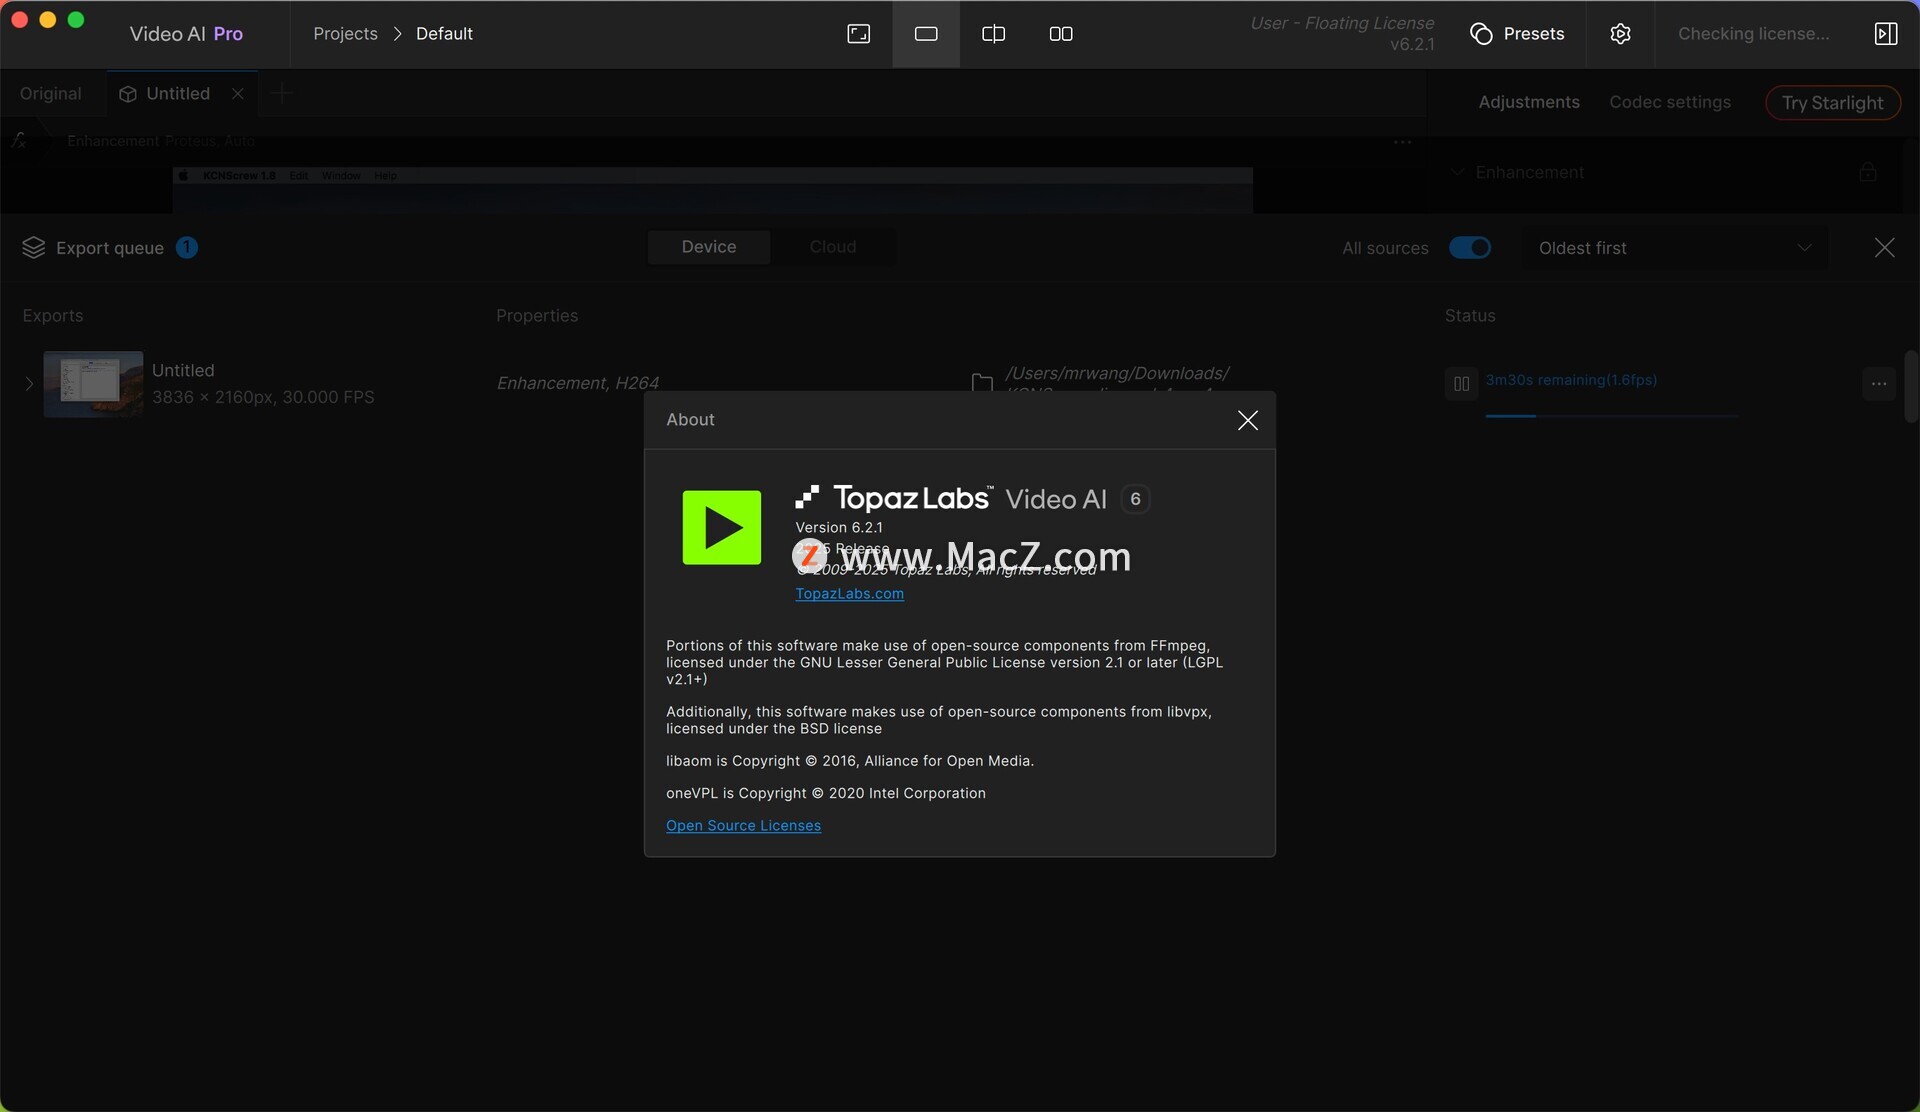Open the Untitled export more options menu
The width and height of the screenshot is (1920, 1112).
[x=1878, y=384]
